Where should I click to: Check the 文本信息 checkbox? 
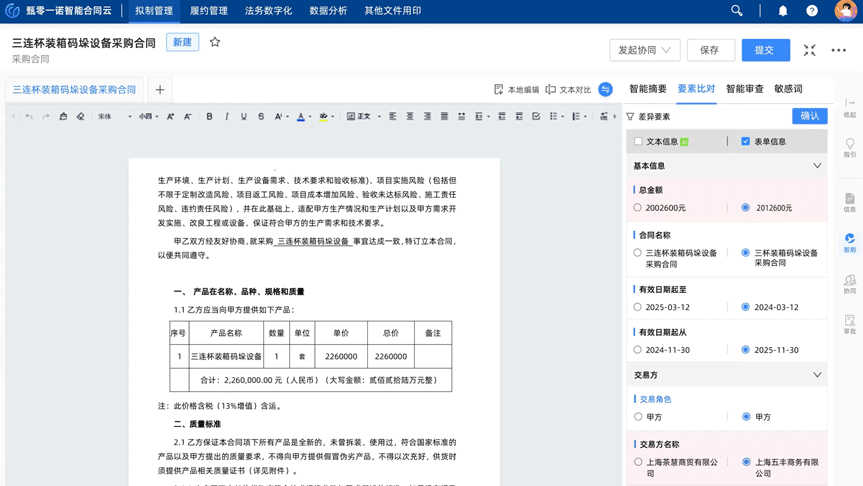[x=638, y=141]
